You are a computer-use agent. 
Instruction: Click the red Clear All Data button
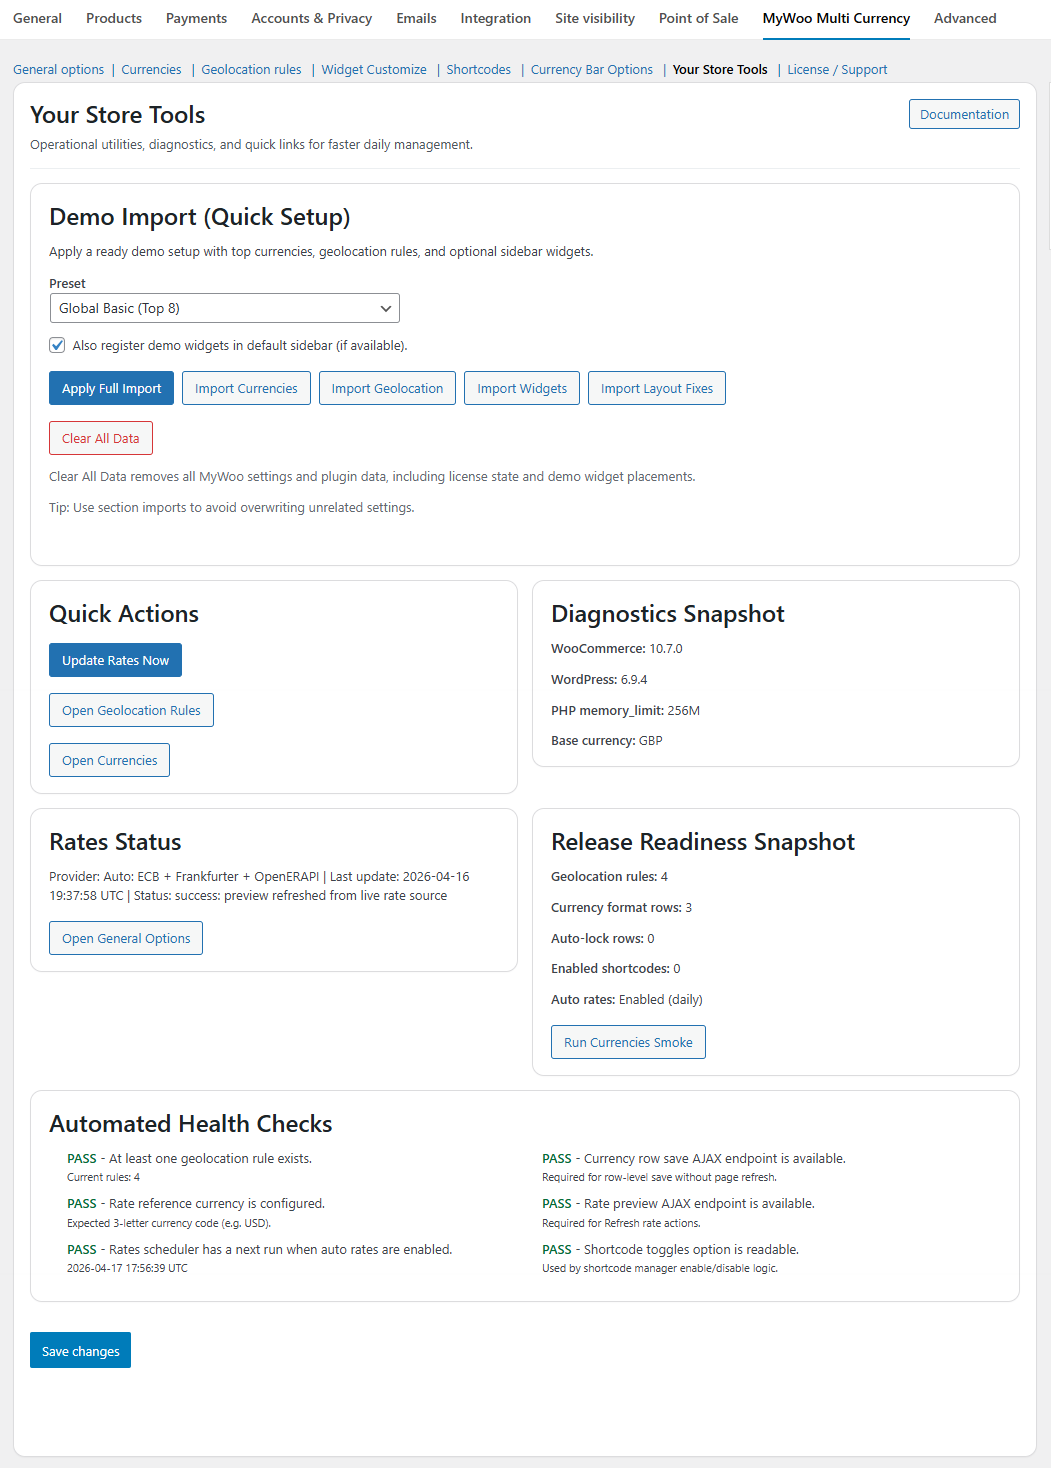click(x=101, y=438)
